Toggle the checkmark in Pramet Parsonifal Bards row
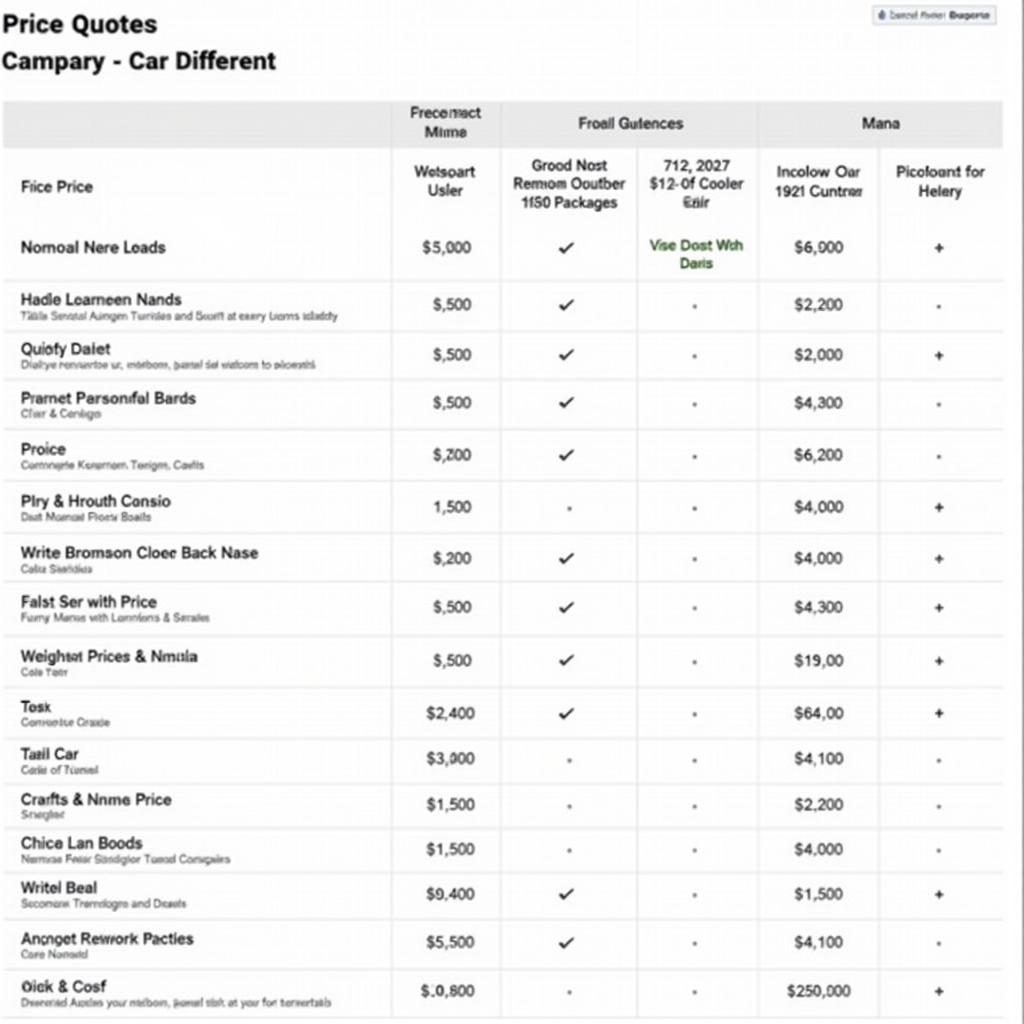Viewport: 1024px width, 1024px height. point(567,403)
